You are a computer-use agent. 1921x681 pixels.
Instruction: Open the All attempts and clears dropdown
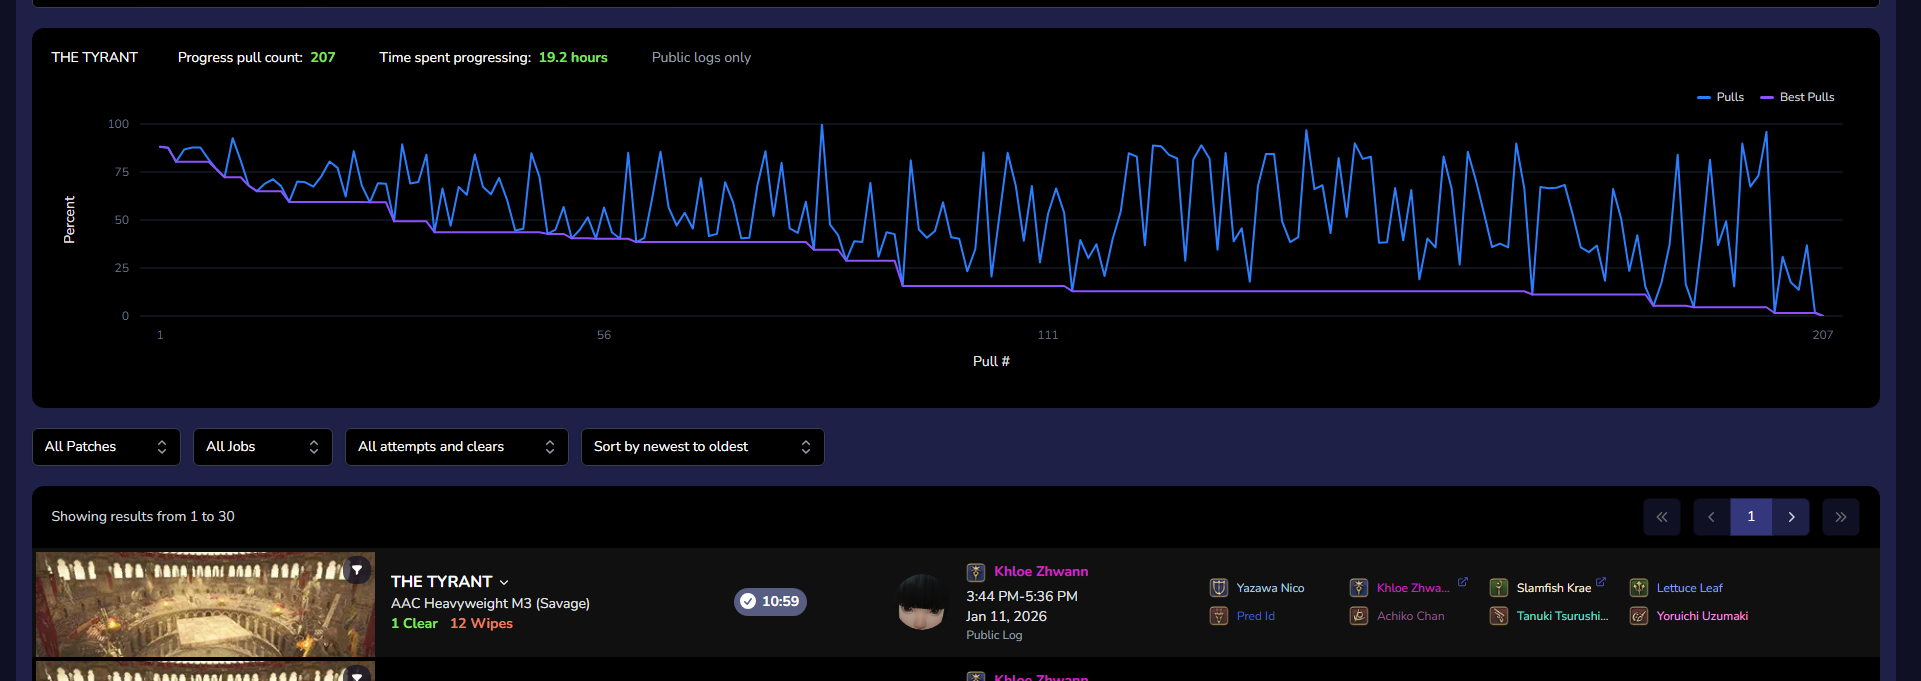click(x=457, y=447)
